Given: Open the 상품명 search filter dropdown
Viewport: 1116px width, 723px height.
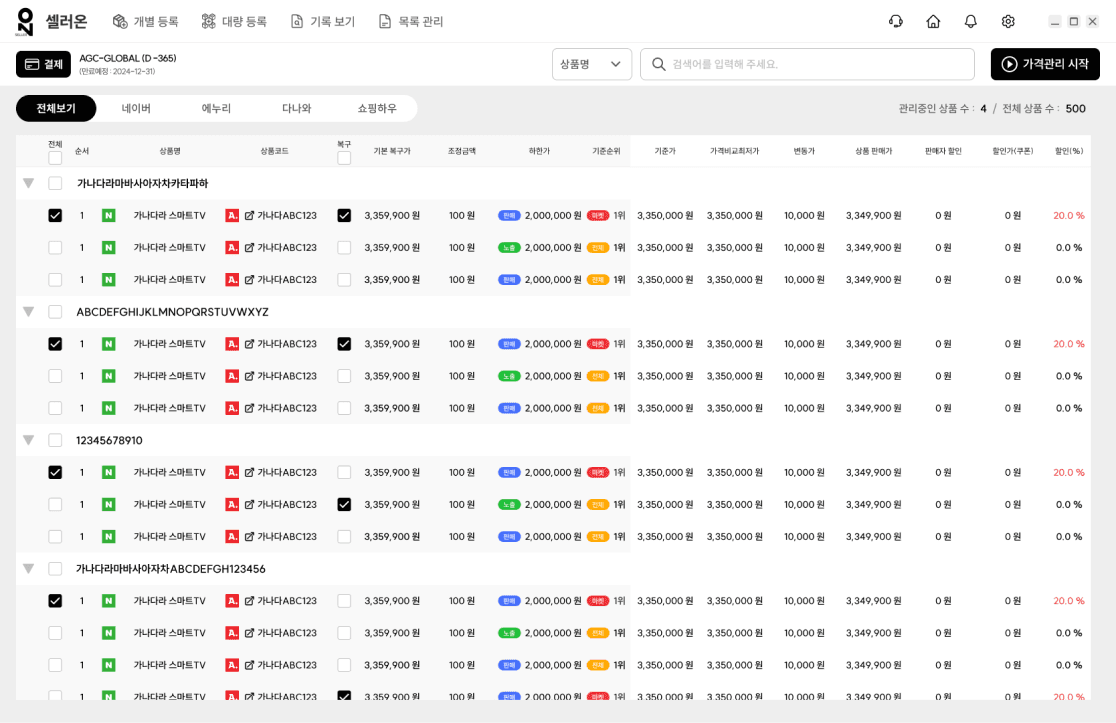Looking at the screenshot, I should click(x=592, y=63).
